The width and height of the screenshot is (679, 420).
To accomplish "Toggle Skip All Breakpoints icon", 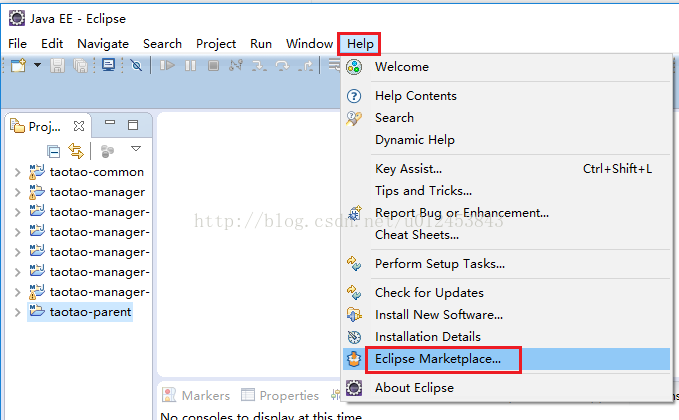I will coord(136,66).
